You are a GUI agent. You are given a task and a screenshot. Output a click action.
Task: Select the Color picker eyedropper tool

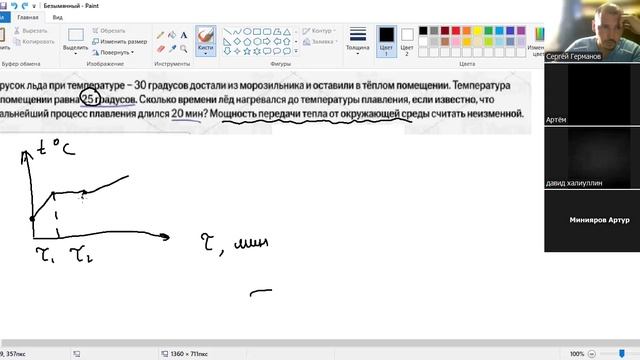click(x=172, y=49)
